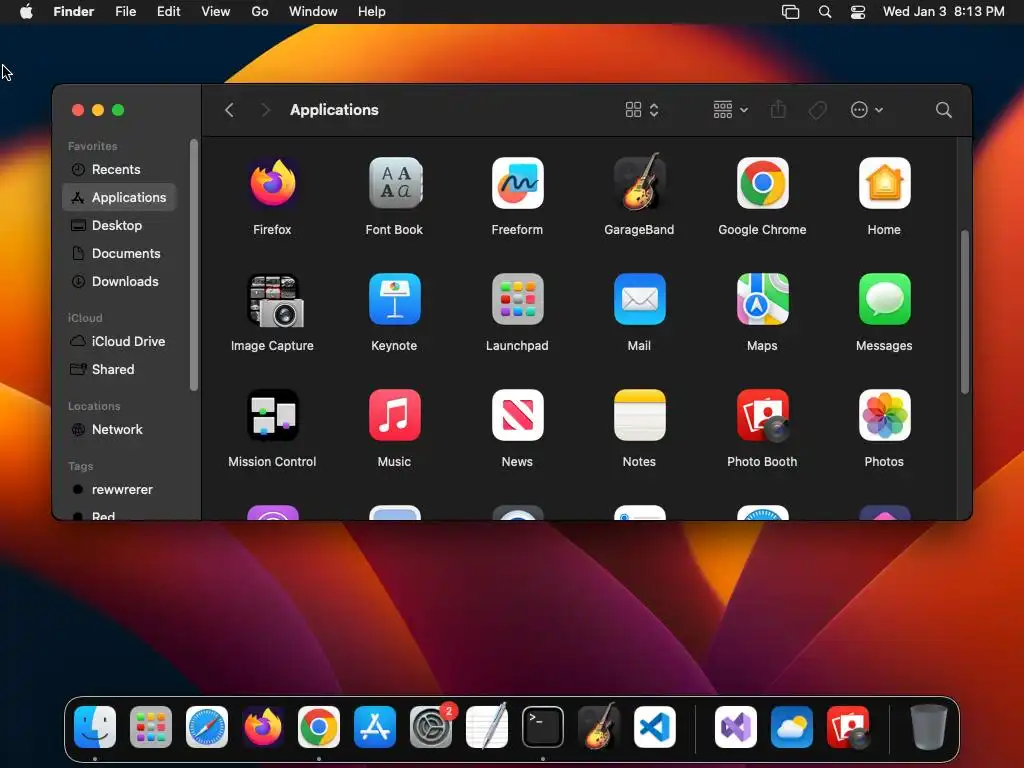Open Network under Locations

coord(119,430)
